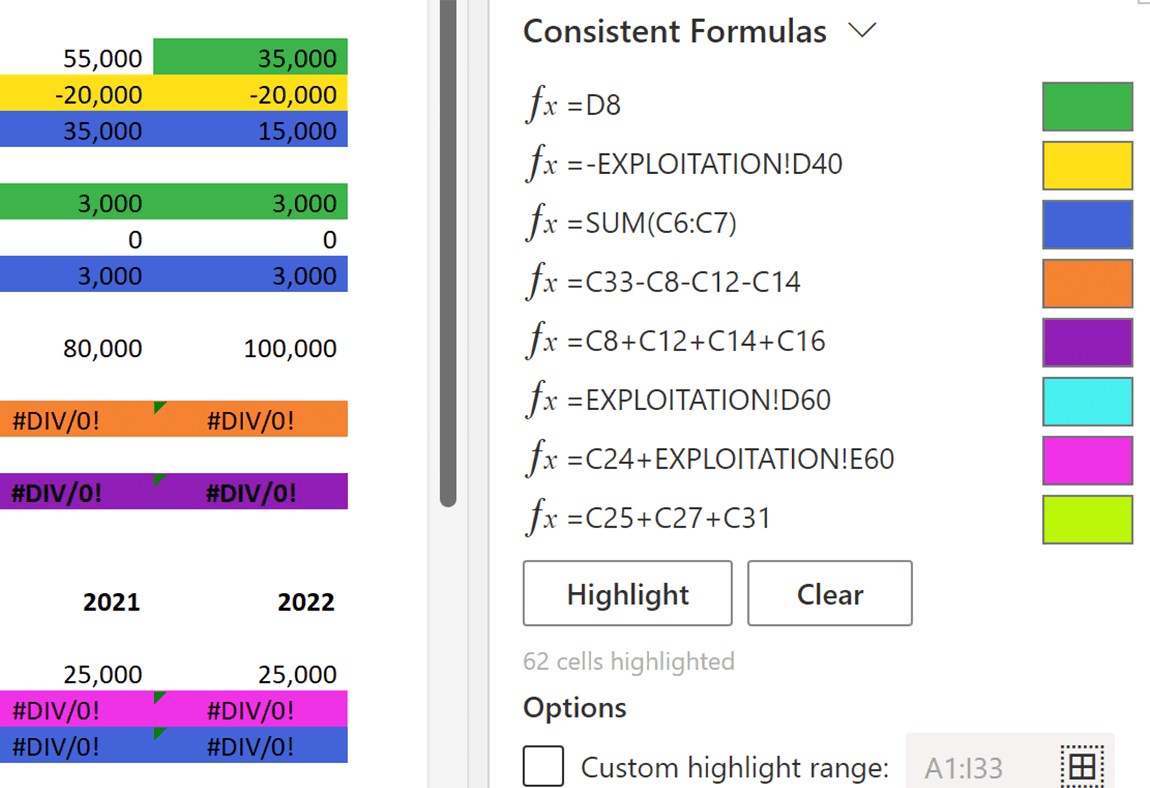The width and height of the screenshot is (1150, 788).
Task: Click the custom range field showing A1:I33
Action: pos(978,767)
